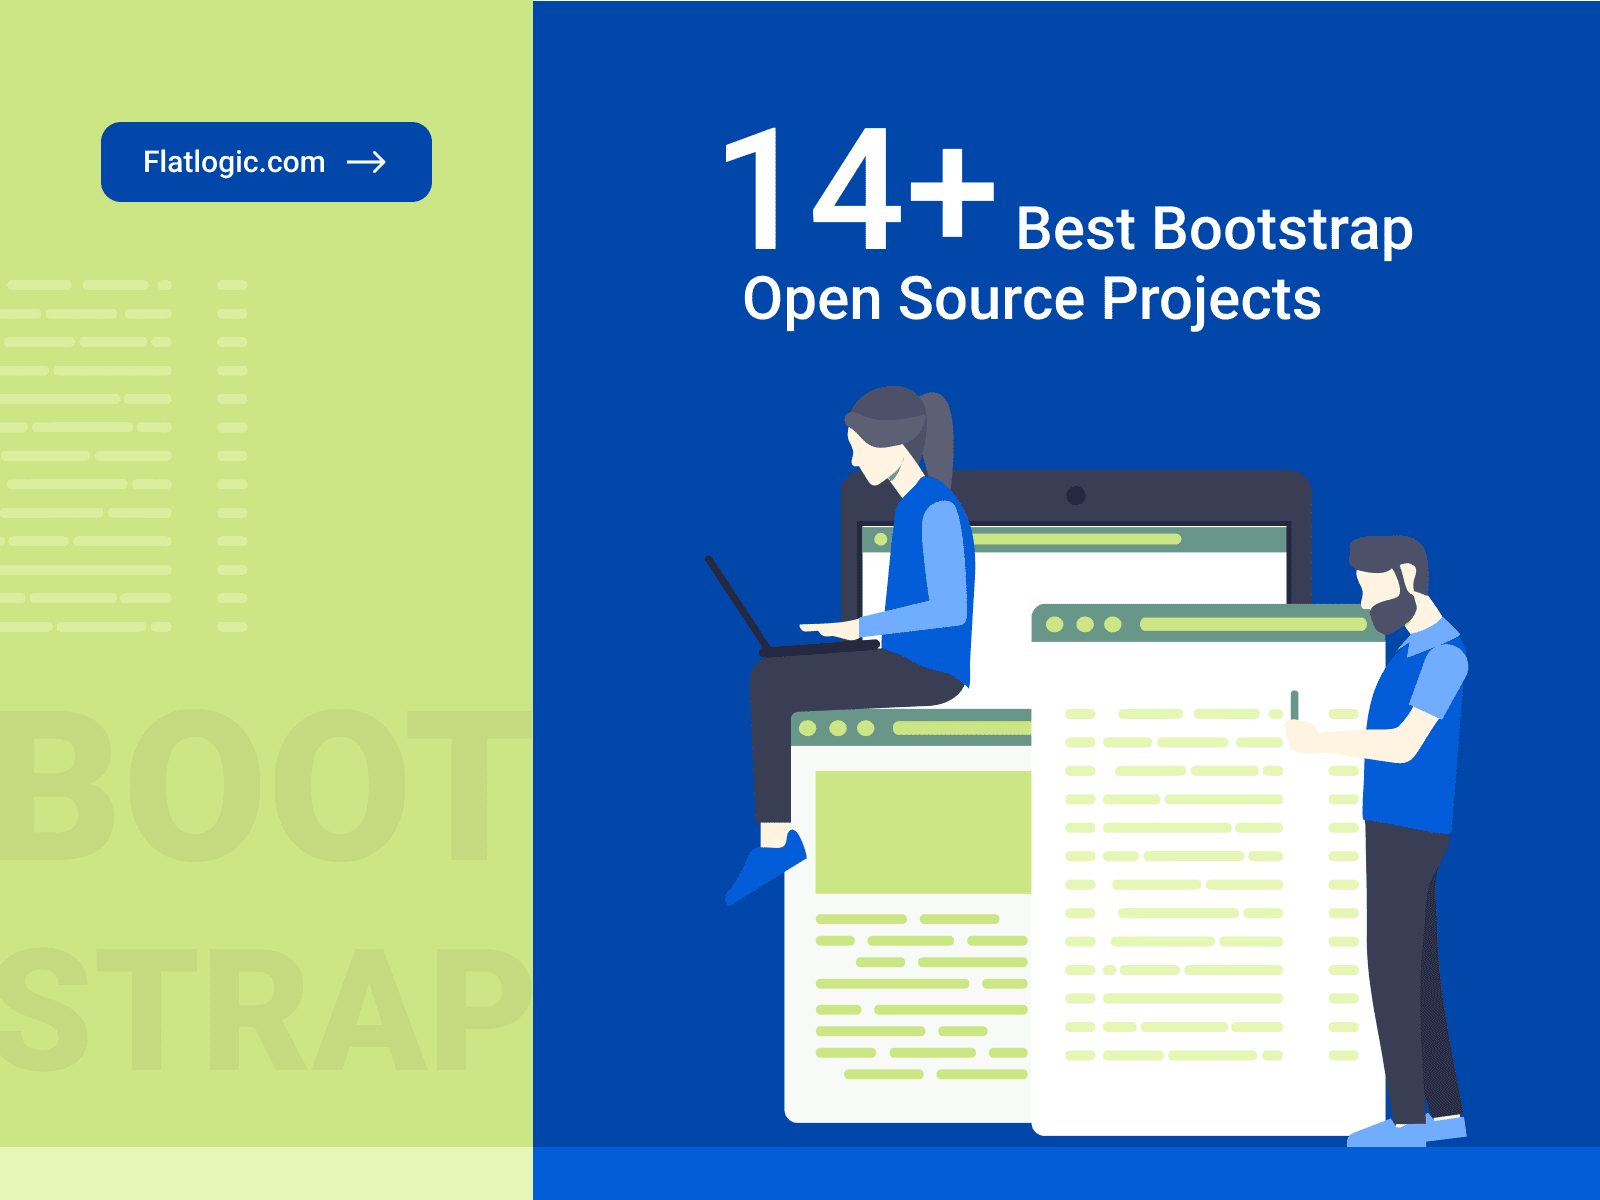Click the green image placeholder in left document
Screen dimensions: 1600x1200
click(923, 832)
